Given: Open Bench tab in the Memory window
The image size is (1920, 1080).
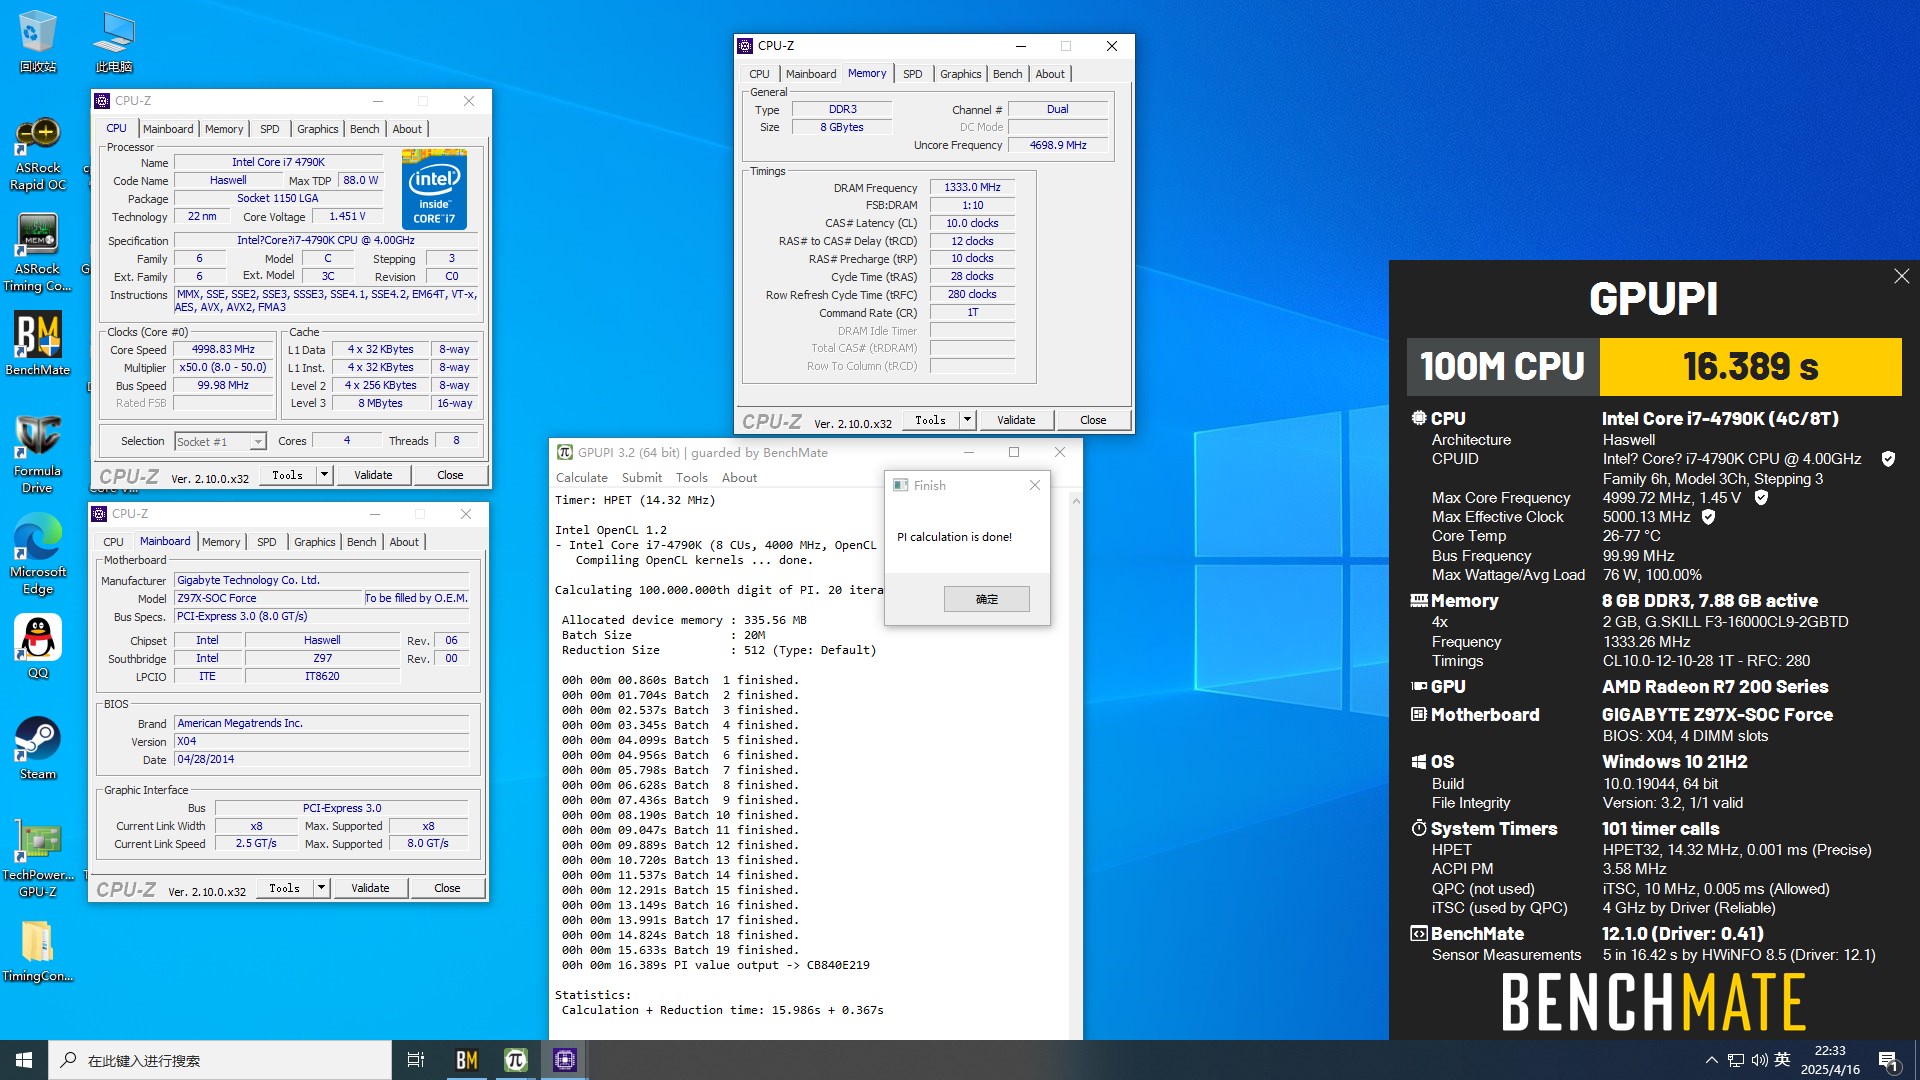Looking at the screenshot, I should click(1007, 74).
